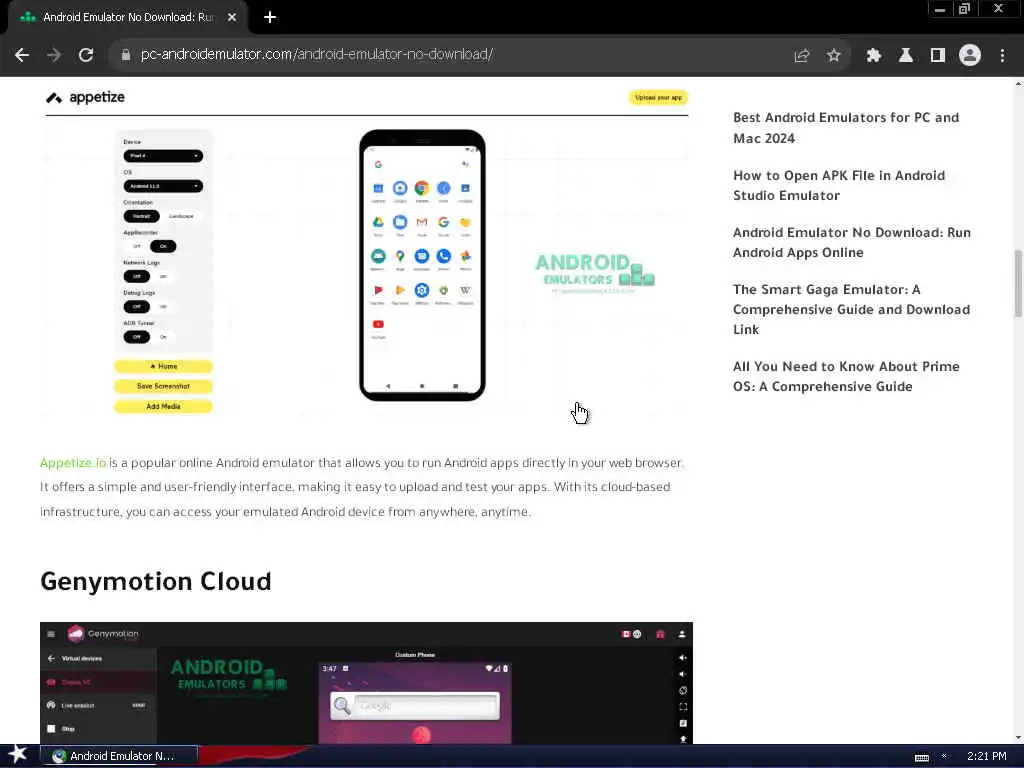1024x768 pixels.
Task: Open Android Emulator No Download: Run Android Apps Online
Action: [x=852, y=242]
